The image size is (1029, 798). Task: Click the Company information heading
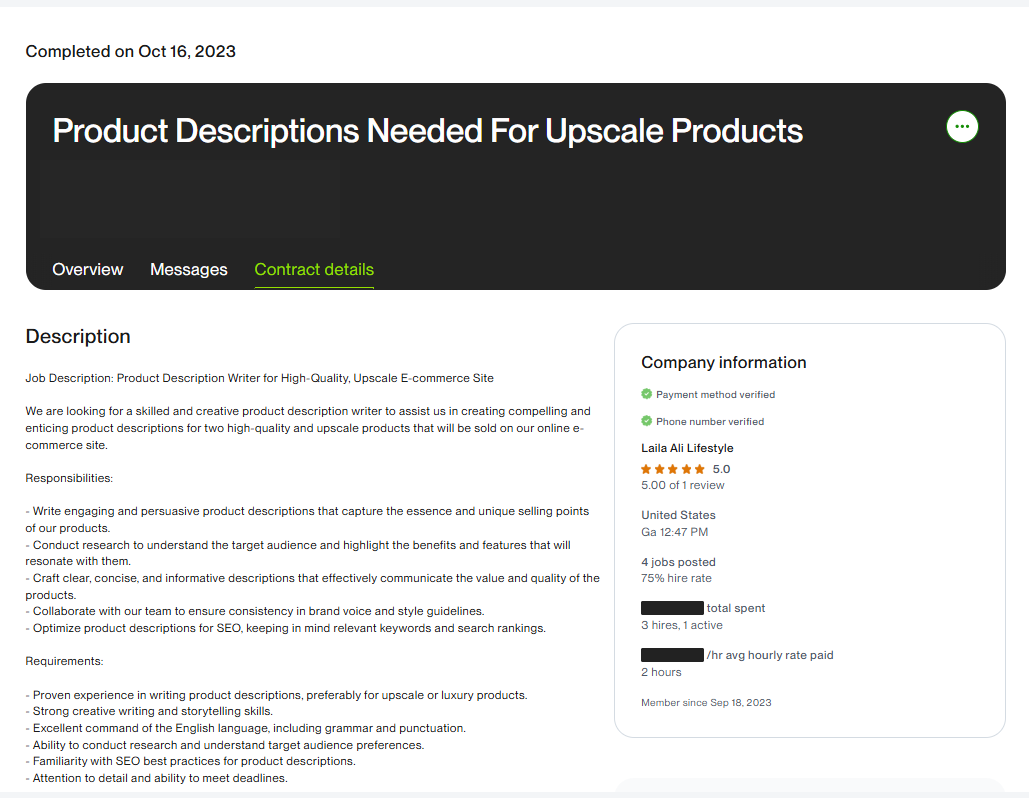(723, 362)
